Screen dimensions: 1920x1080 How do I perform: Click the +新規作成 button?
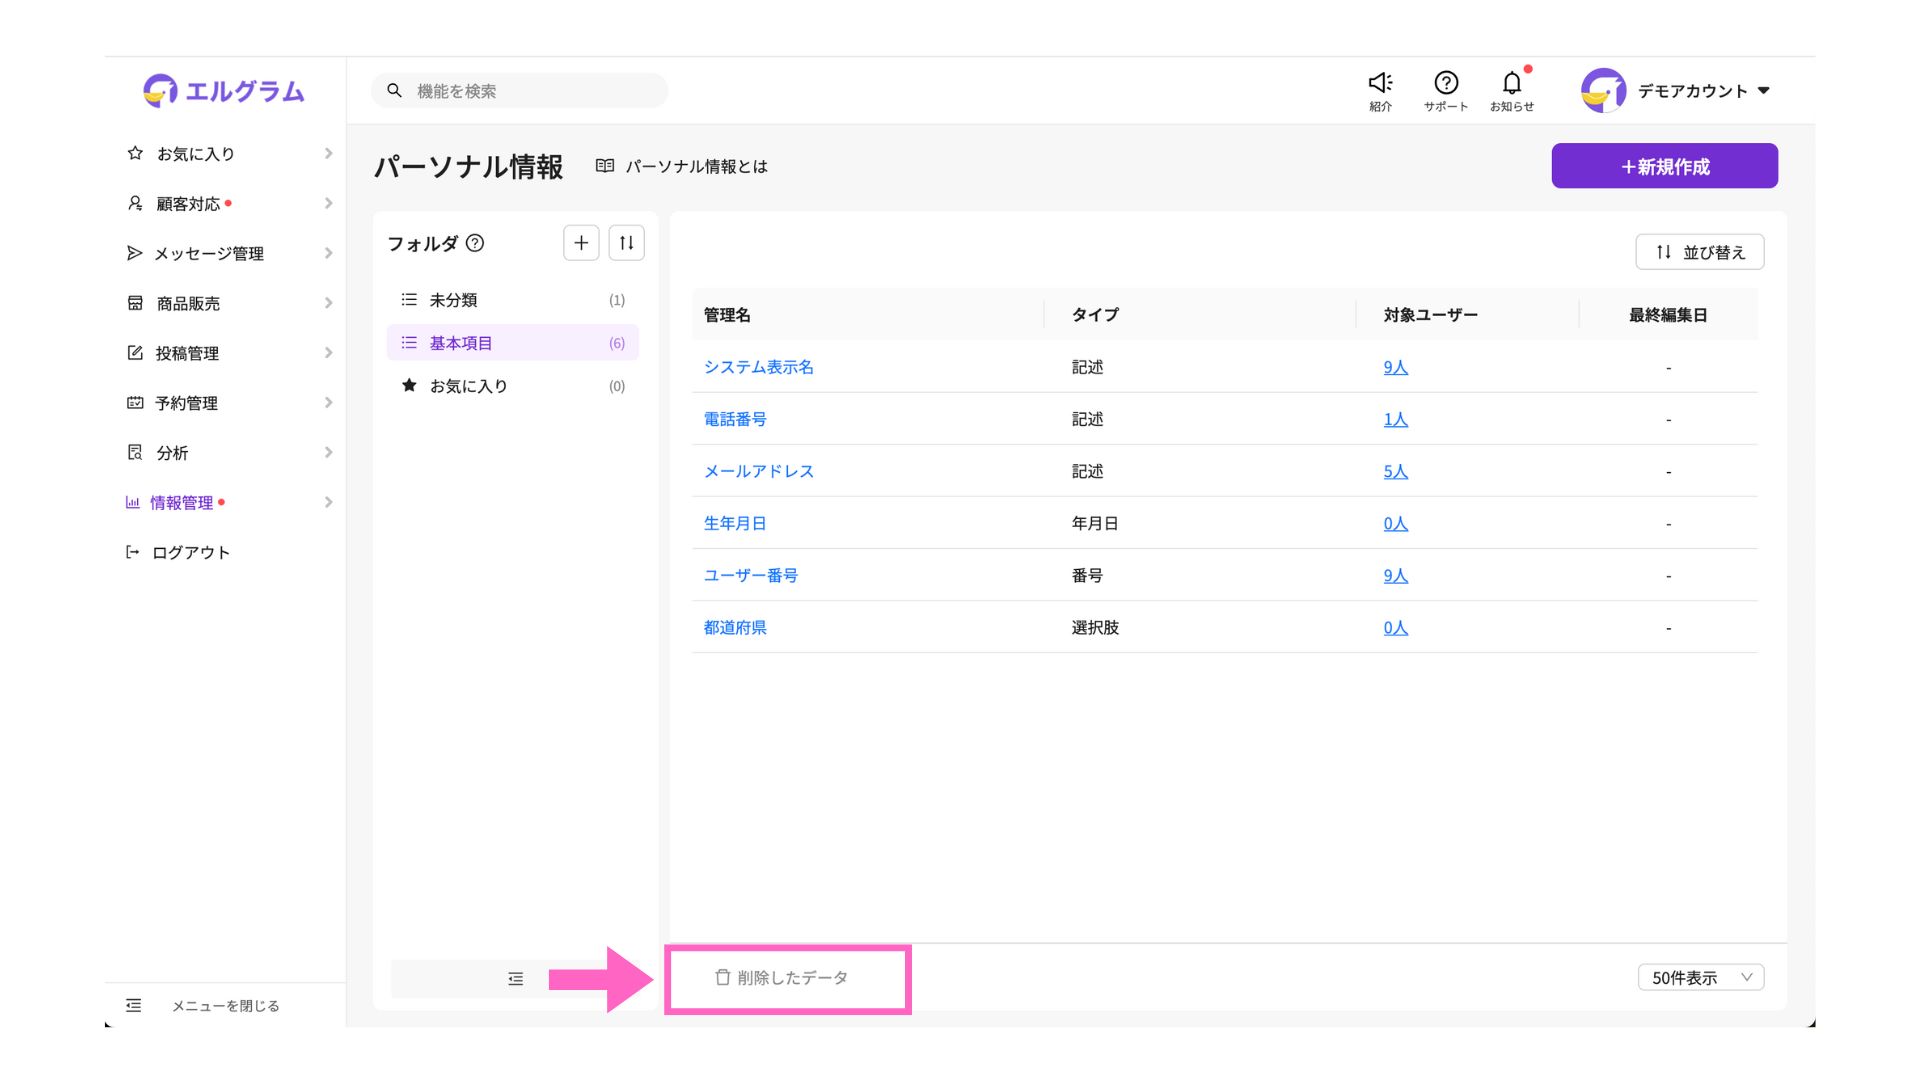[x=1664, y=166]
